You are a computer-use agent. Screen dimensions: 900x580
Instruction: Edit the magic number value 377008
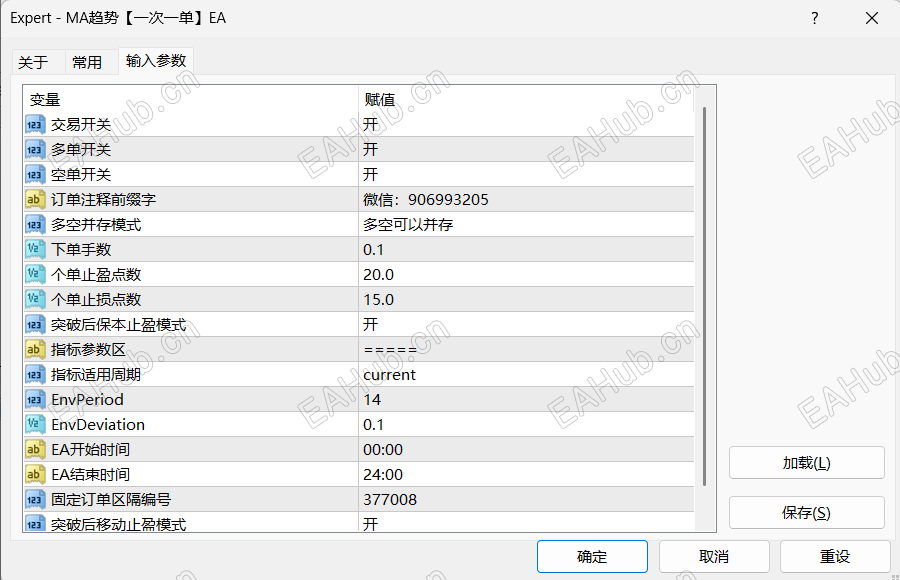[x=526, y=499]
